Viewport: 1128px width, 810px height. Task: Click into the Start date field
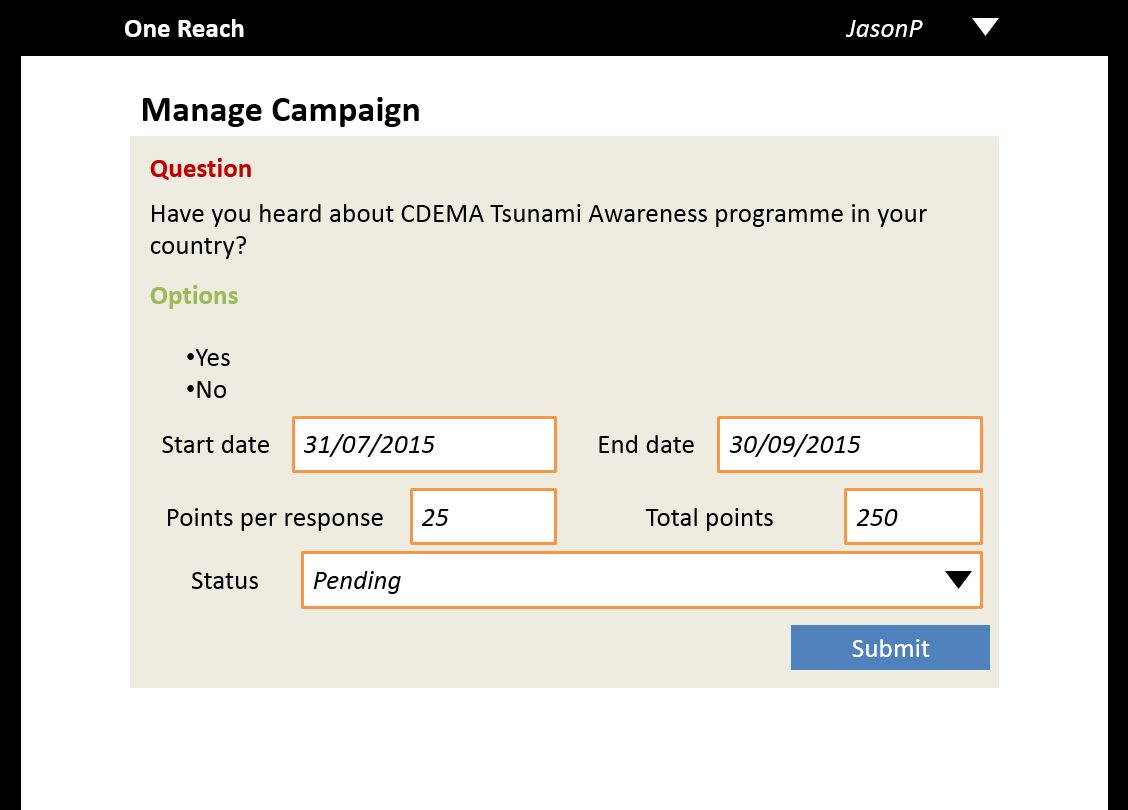[x=424, y=445]
